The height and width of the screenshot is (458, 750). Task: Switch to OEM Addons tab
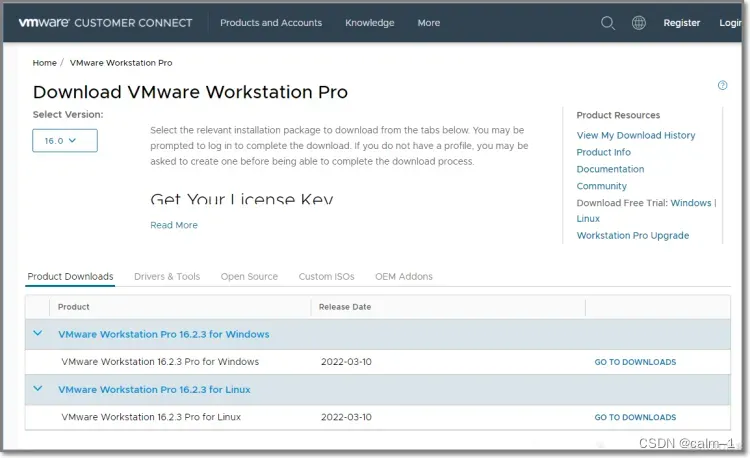click(x=404, y=276)
